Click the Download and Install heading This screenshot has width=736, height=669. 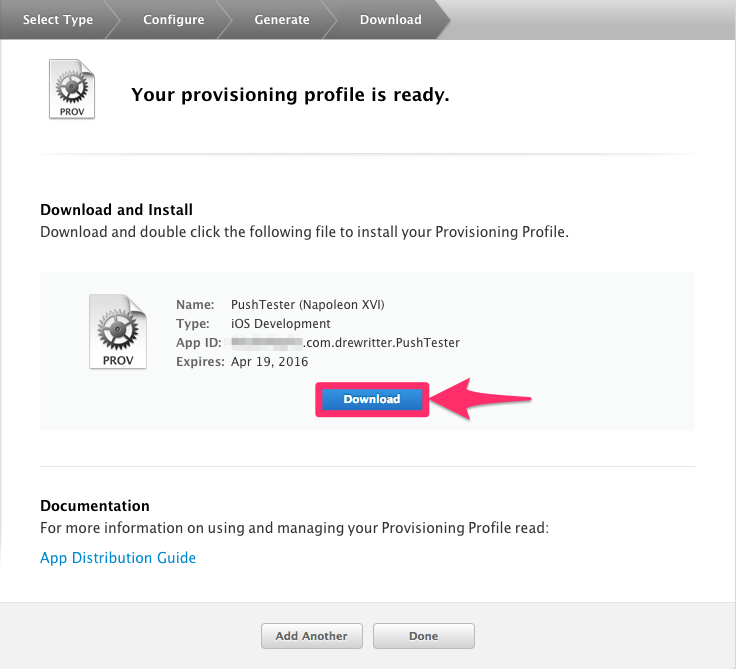click(x=116, y=210)
